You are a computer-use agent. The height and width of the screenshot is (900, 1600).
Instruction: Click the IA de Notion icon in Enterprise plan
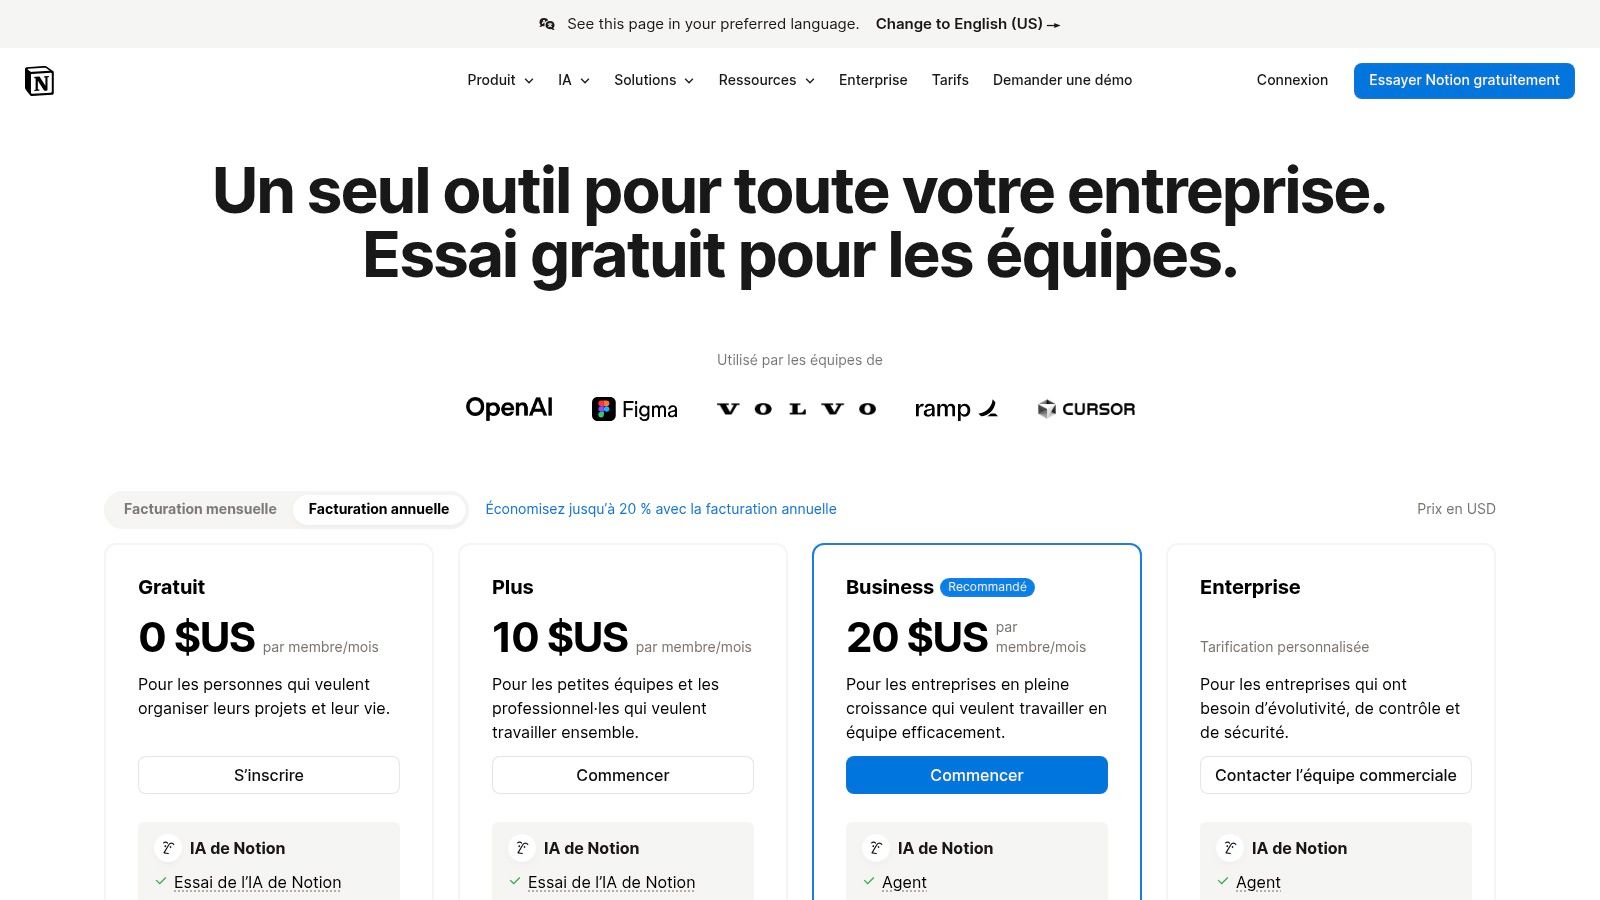[1230, 848]
